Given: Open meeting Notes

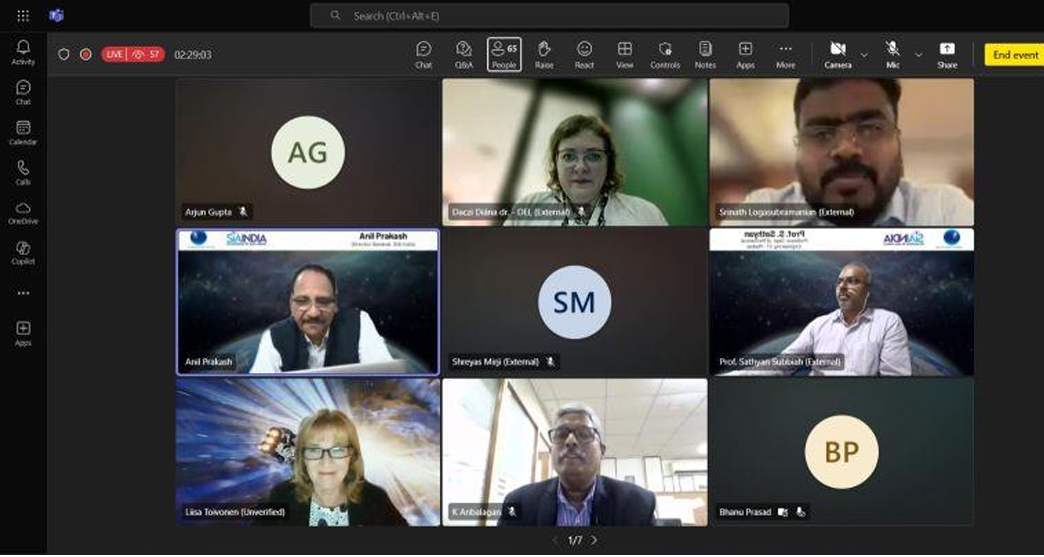Looking at the screenshot, I should pyautogui.click(x=705, y=54).
